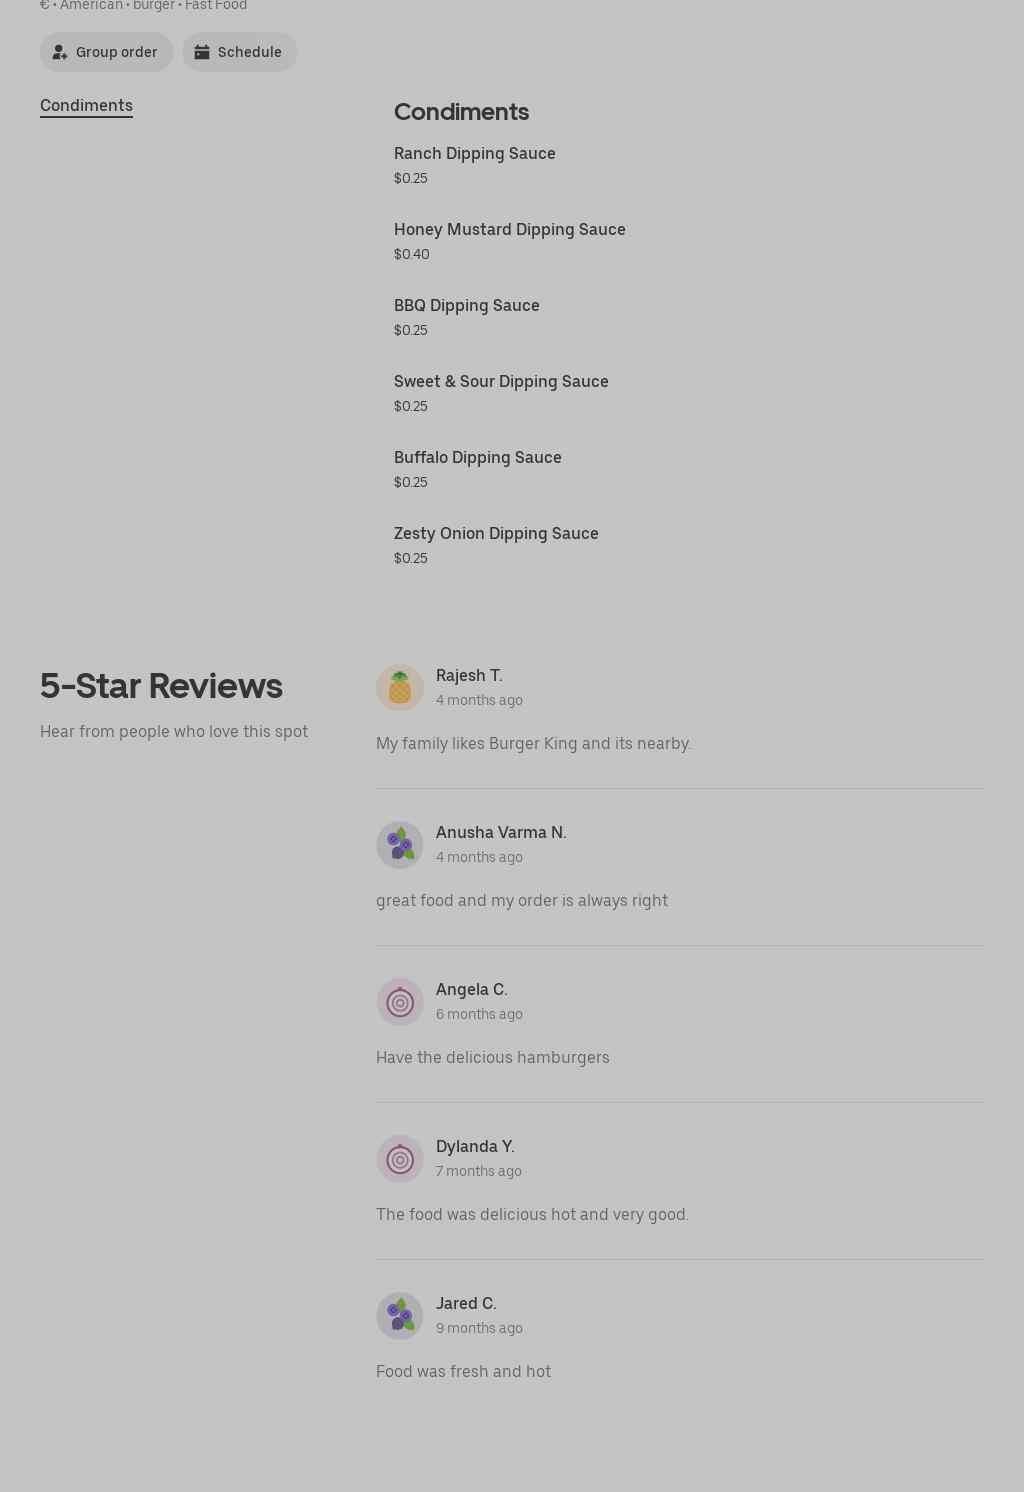Viewport: 1024px width, 1492px height.
Task: Click the Condiments section heading
Action: click(x=461, y=111)
